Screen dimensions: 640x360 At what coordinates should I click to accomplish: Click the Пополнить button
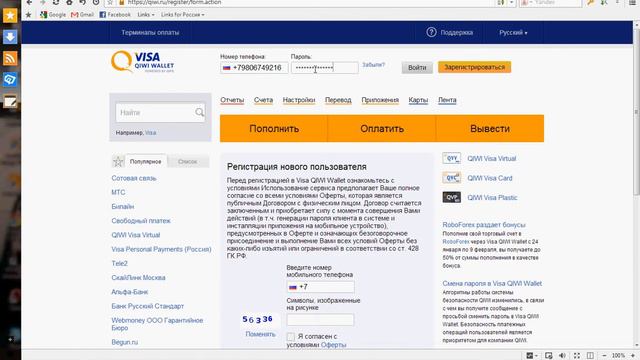click(274, 129)
